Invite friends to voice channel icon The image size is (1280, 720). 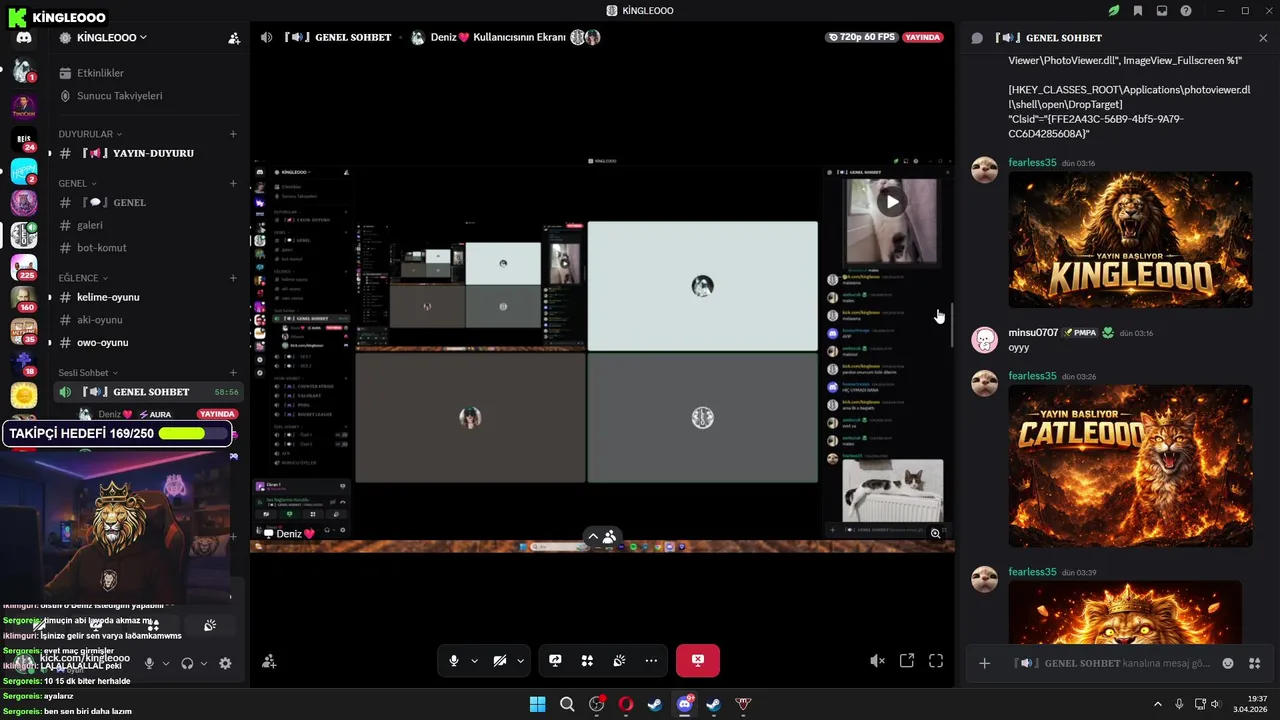pos(269,661)
